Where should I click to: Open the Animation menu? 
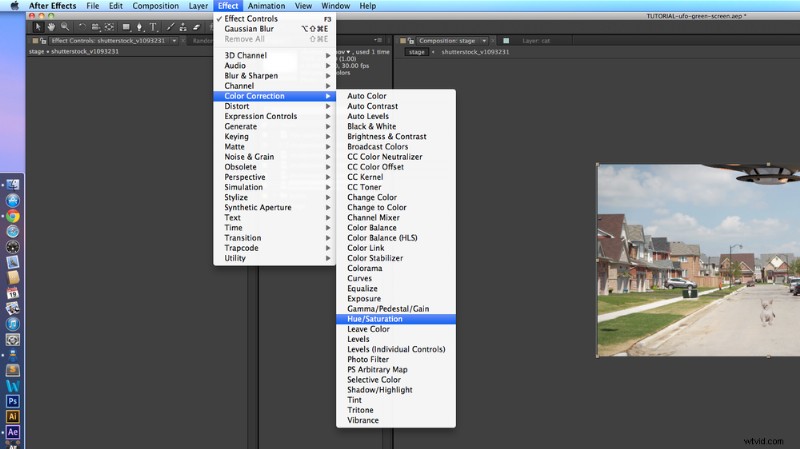coord(266,6)
